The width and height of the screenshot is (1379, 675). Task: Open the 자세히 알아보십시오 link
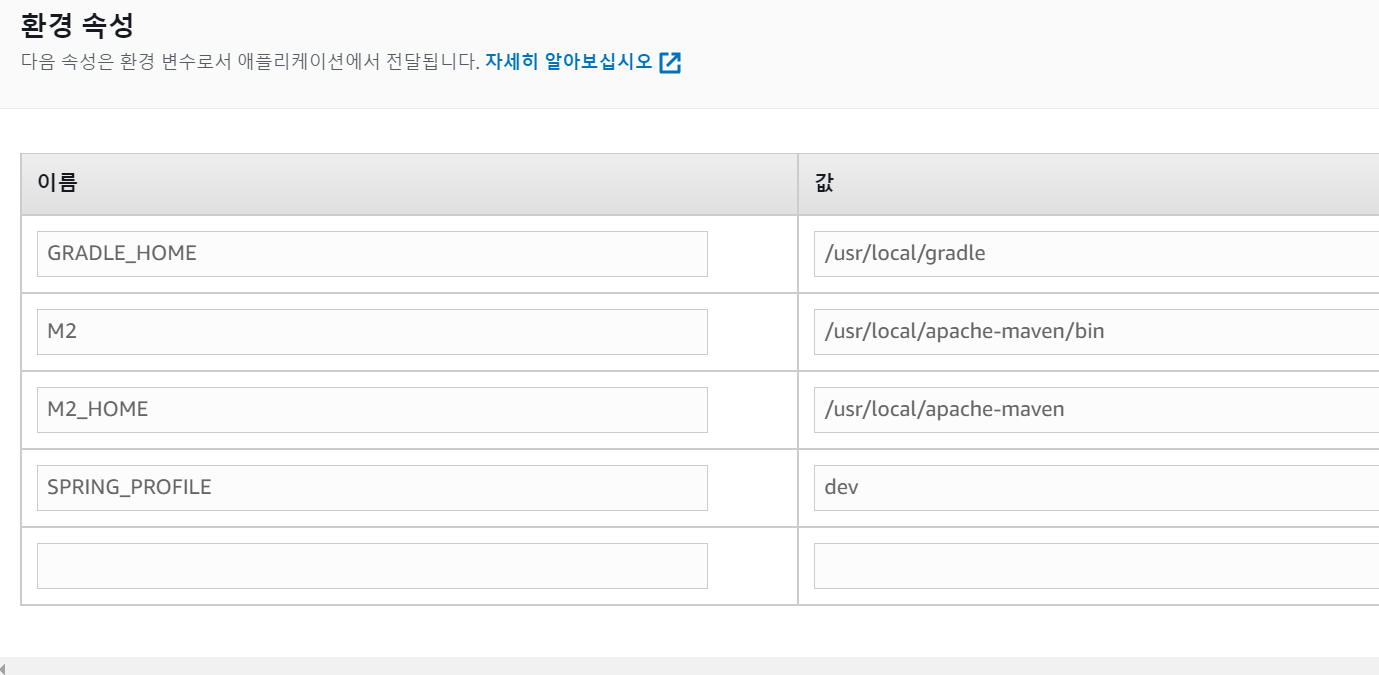pyautogui.click(x=569, y=62)
